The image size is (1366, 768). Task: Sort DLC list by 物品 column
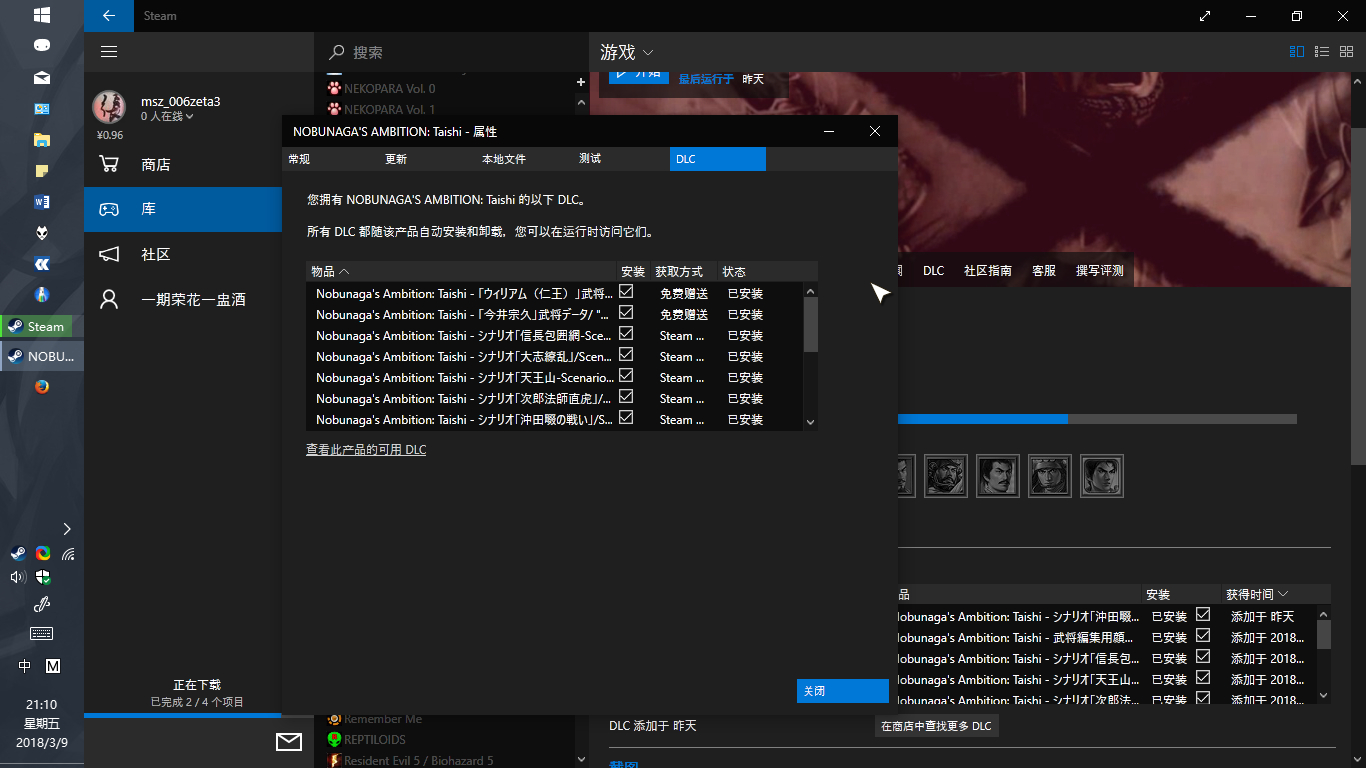click(x=461, y=271)
